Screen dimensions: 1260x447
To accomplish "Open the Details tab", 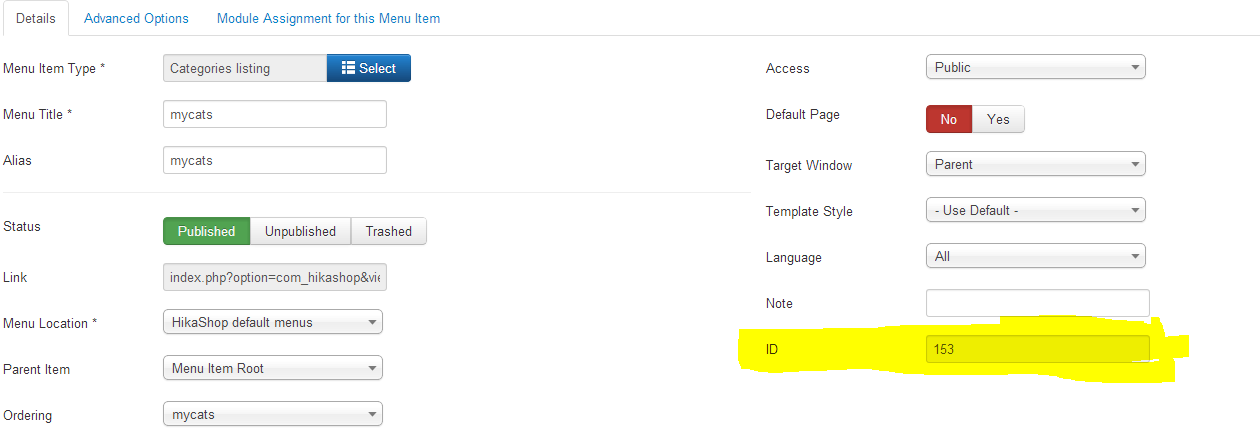I will pos(35,18).
